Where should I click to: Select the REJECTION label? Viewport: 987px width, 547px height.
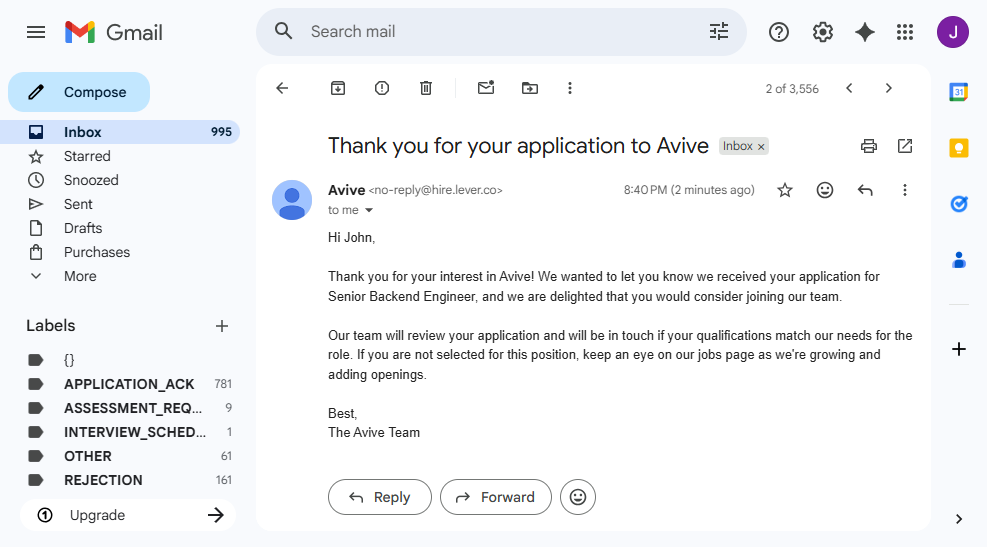point(103,480)
